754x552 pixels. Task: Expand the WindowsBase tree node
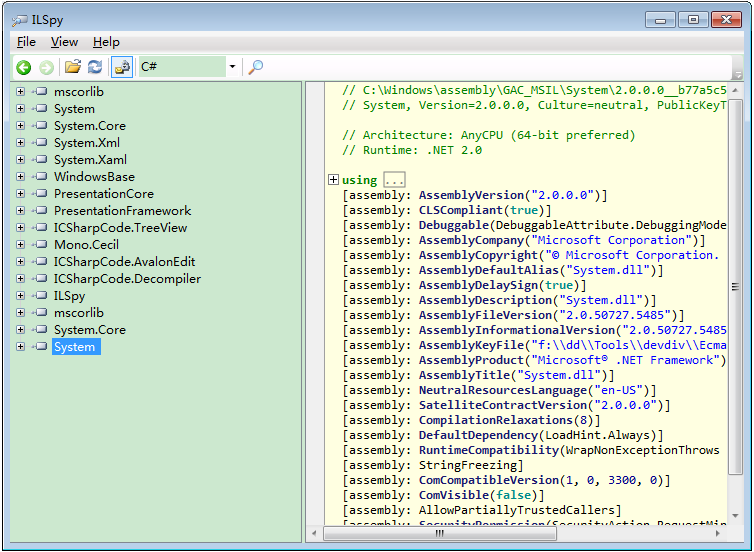tap(20, 176)
